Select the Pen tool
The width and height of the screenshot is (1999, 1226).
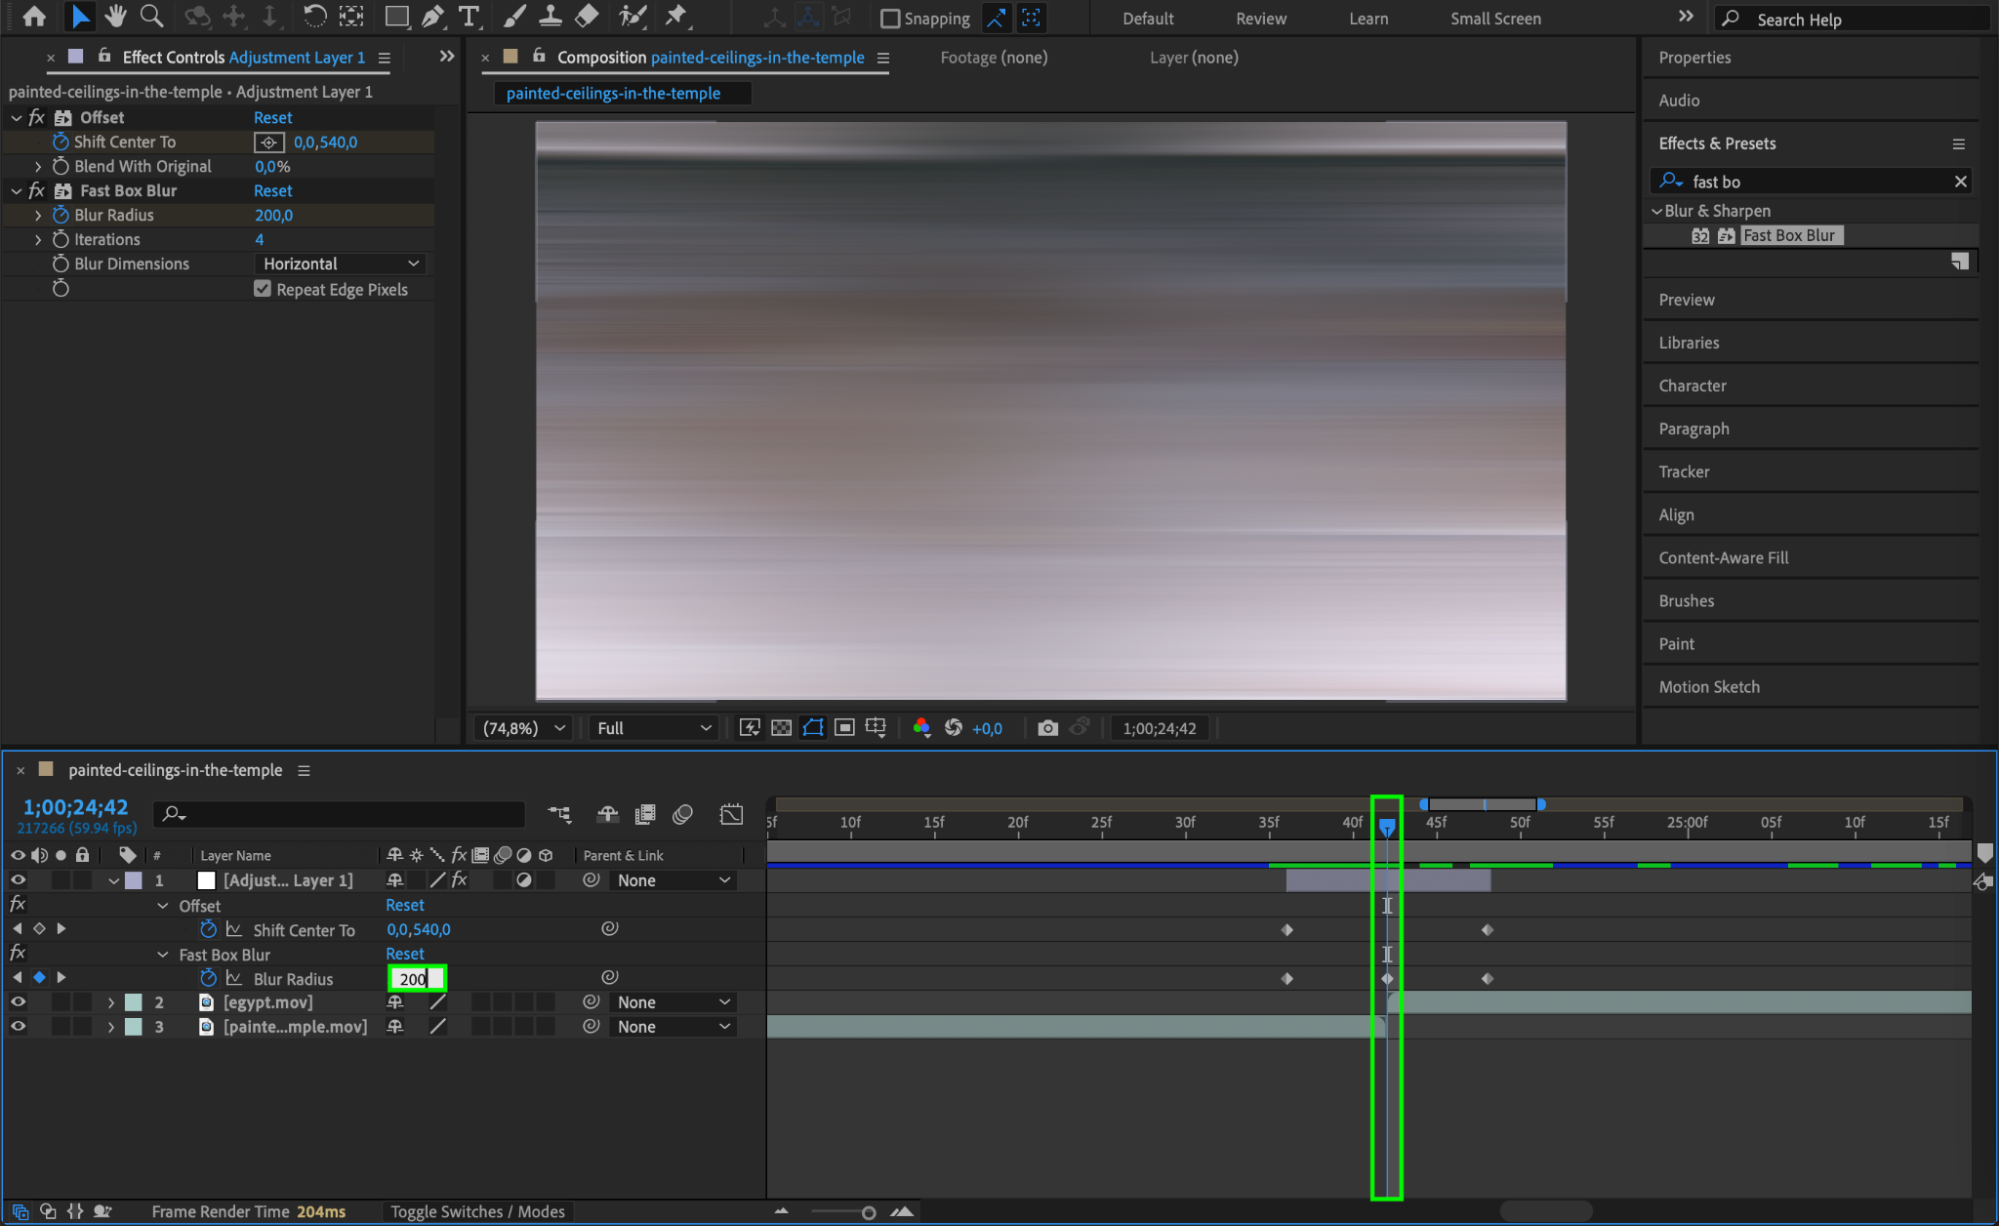tap(433, 16)
